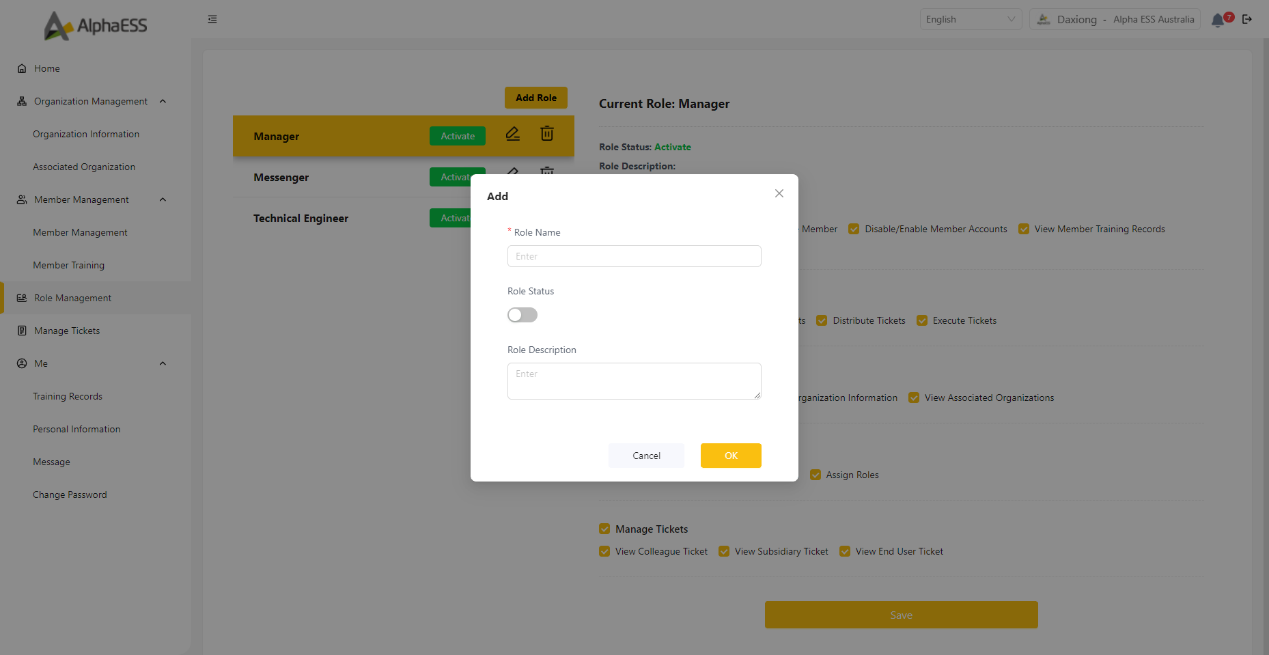Uncheck the Manage Tickets checkbox
The width and height of the screenshot is (1269, 655).
(x=604, y=529)
